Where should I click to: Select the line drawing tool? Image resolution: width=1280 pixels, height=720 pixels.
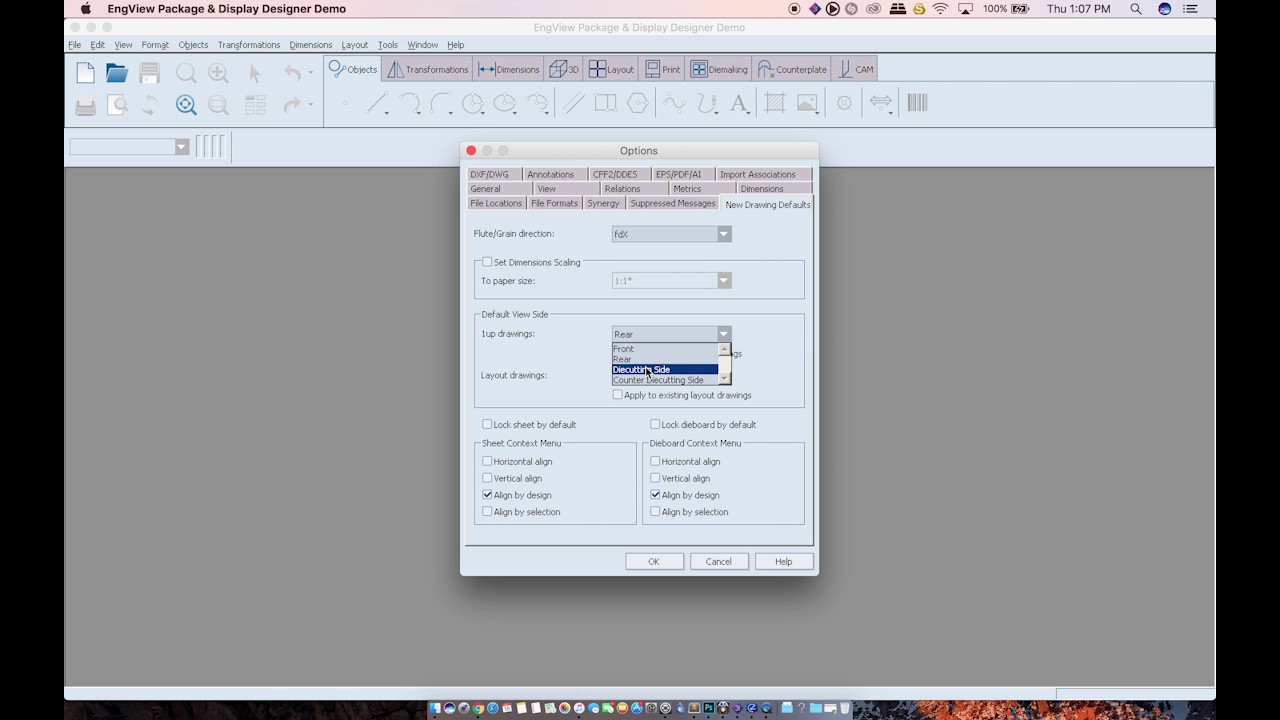[377, 103]
